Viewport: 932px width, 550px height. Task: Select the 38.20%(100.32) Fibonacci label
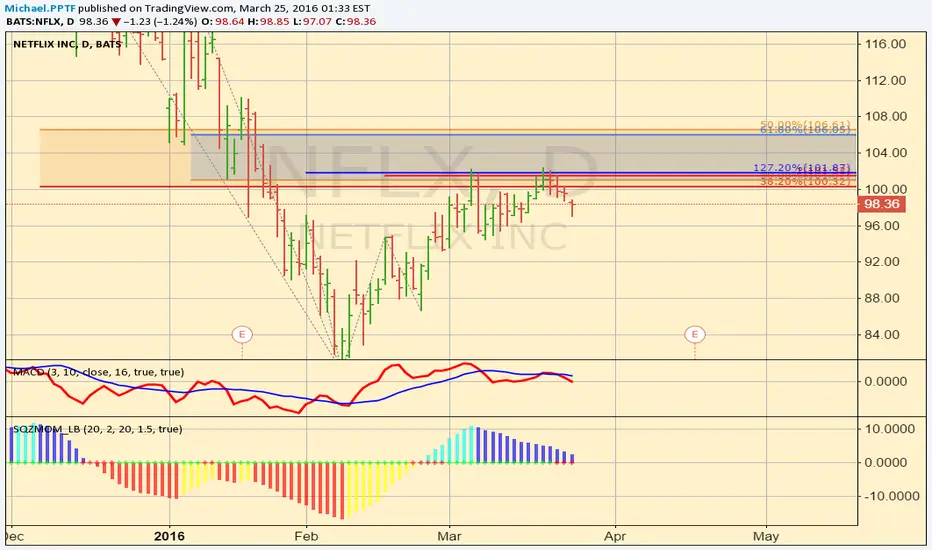coord(805,181)
